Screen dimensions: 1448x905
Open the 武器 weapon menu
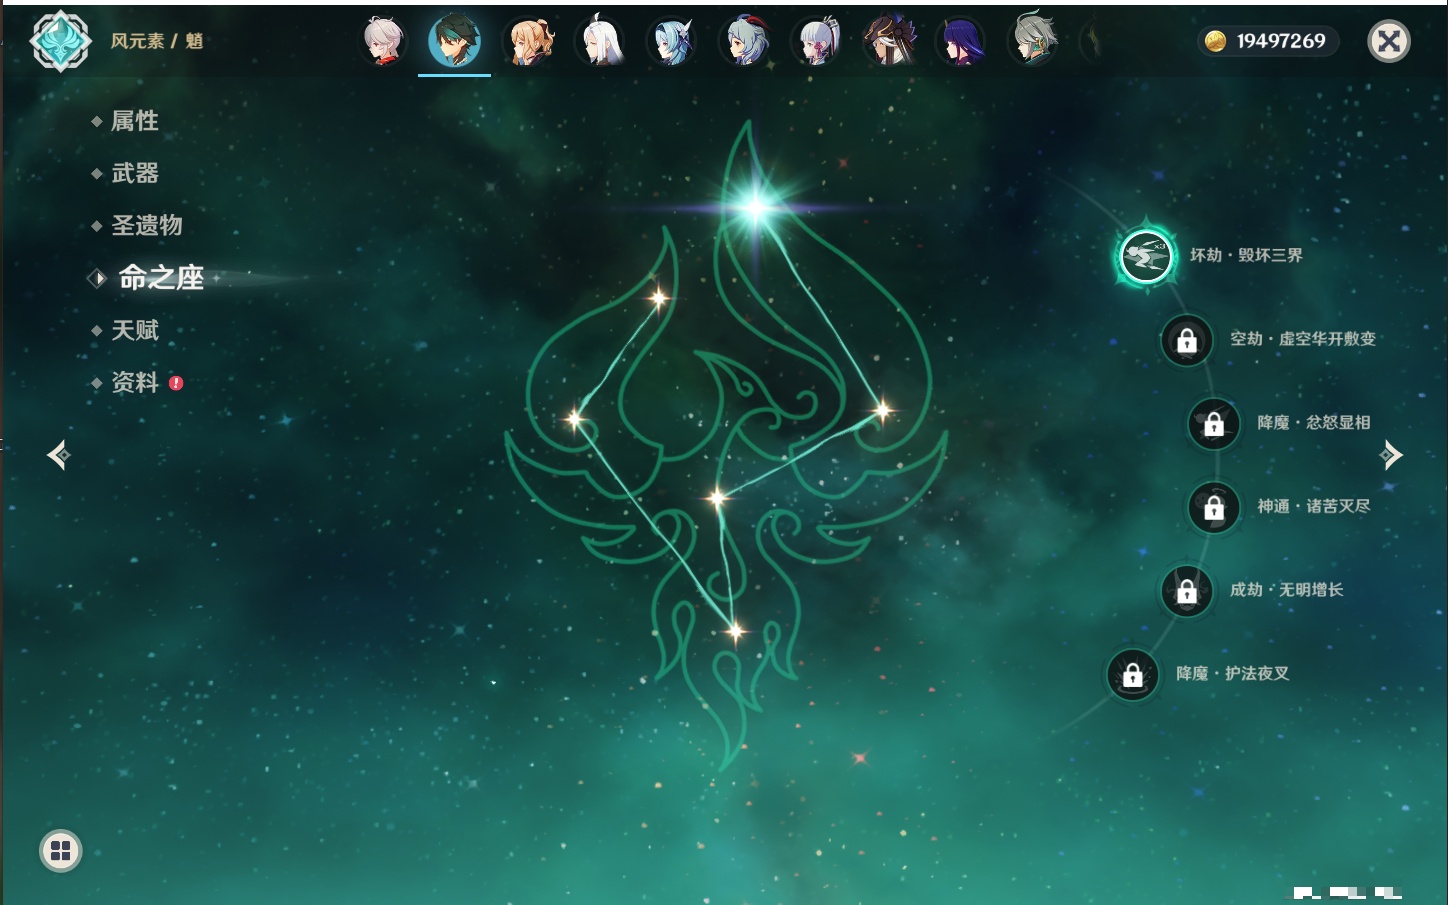click(x=134, y=173)
